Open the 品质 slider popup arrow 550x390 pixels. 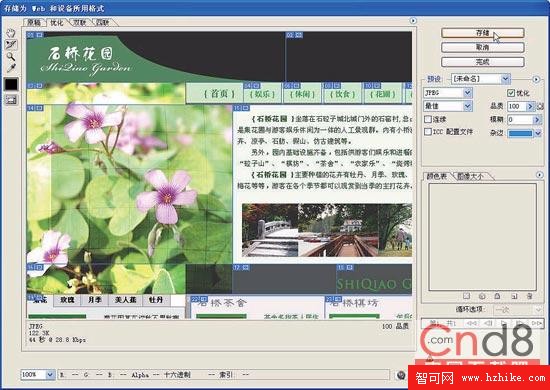click(531, 106)
